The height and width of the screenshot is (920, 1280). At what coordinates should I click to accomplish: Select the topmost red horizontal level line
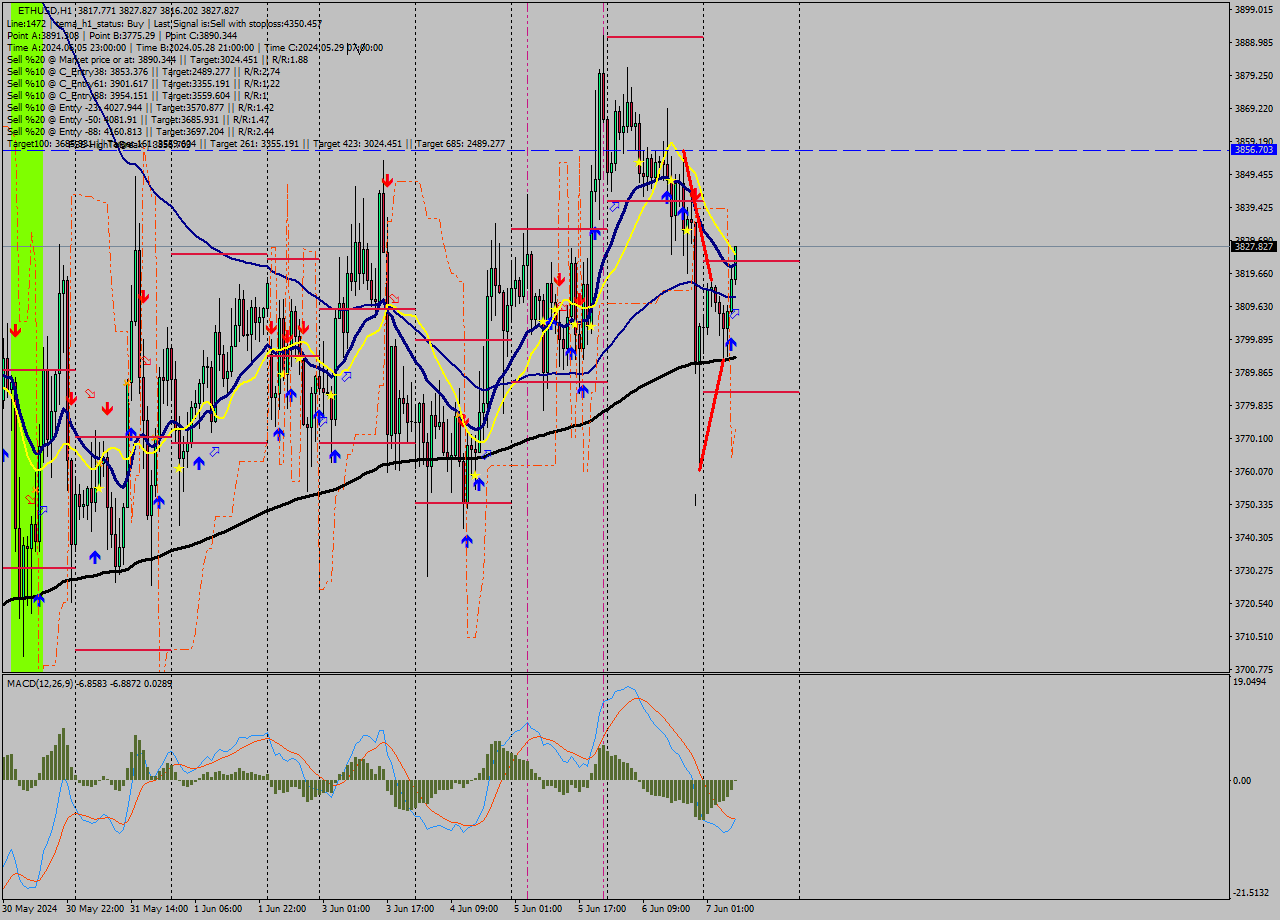click(x=654, y=37)
